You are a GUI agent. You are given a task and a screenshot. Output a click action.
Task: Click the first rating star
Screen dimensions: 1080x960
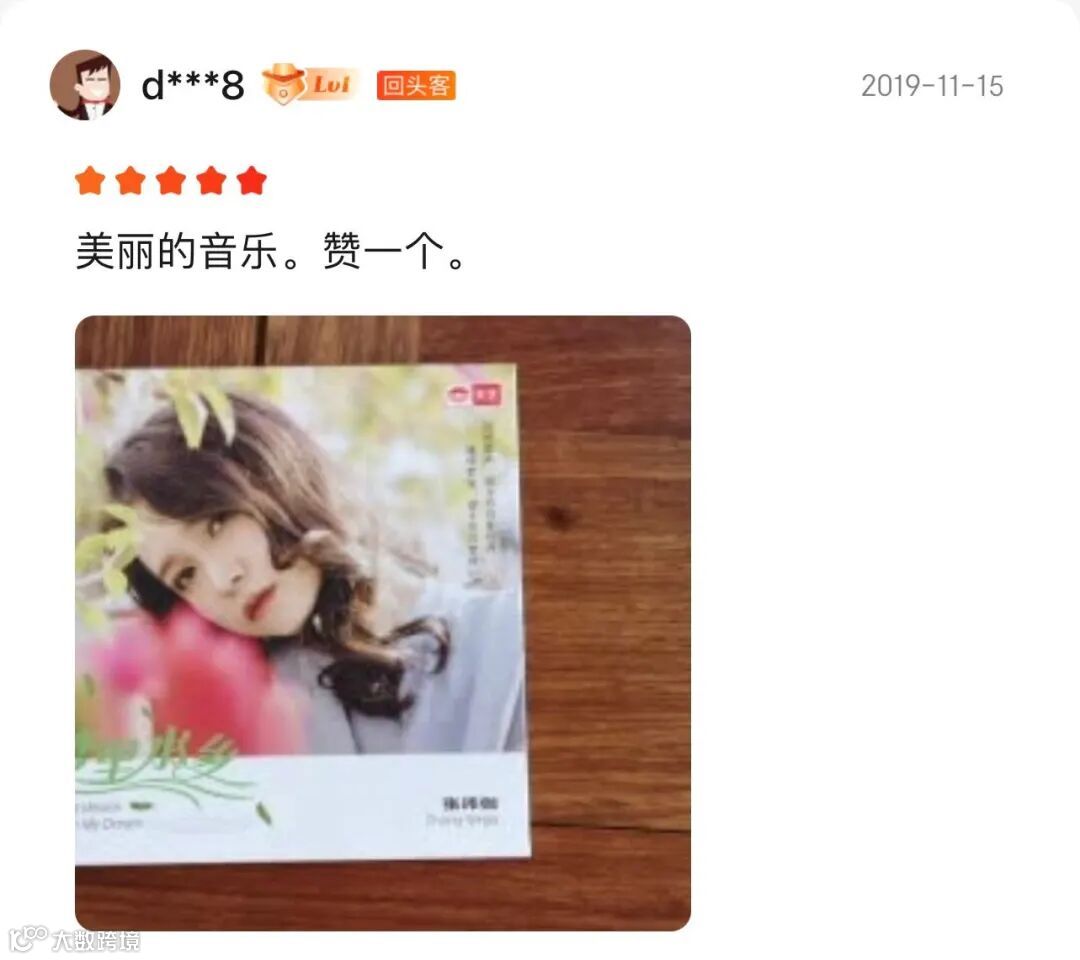[90, 181]
